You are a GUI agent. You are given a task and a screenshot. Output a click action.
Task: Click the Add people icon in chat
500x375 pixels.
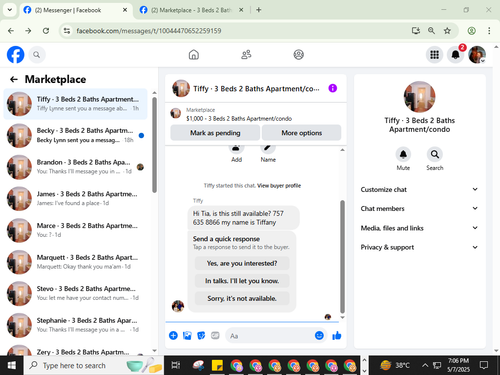tap(236, 148)
